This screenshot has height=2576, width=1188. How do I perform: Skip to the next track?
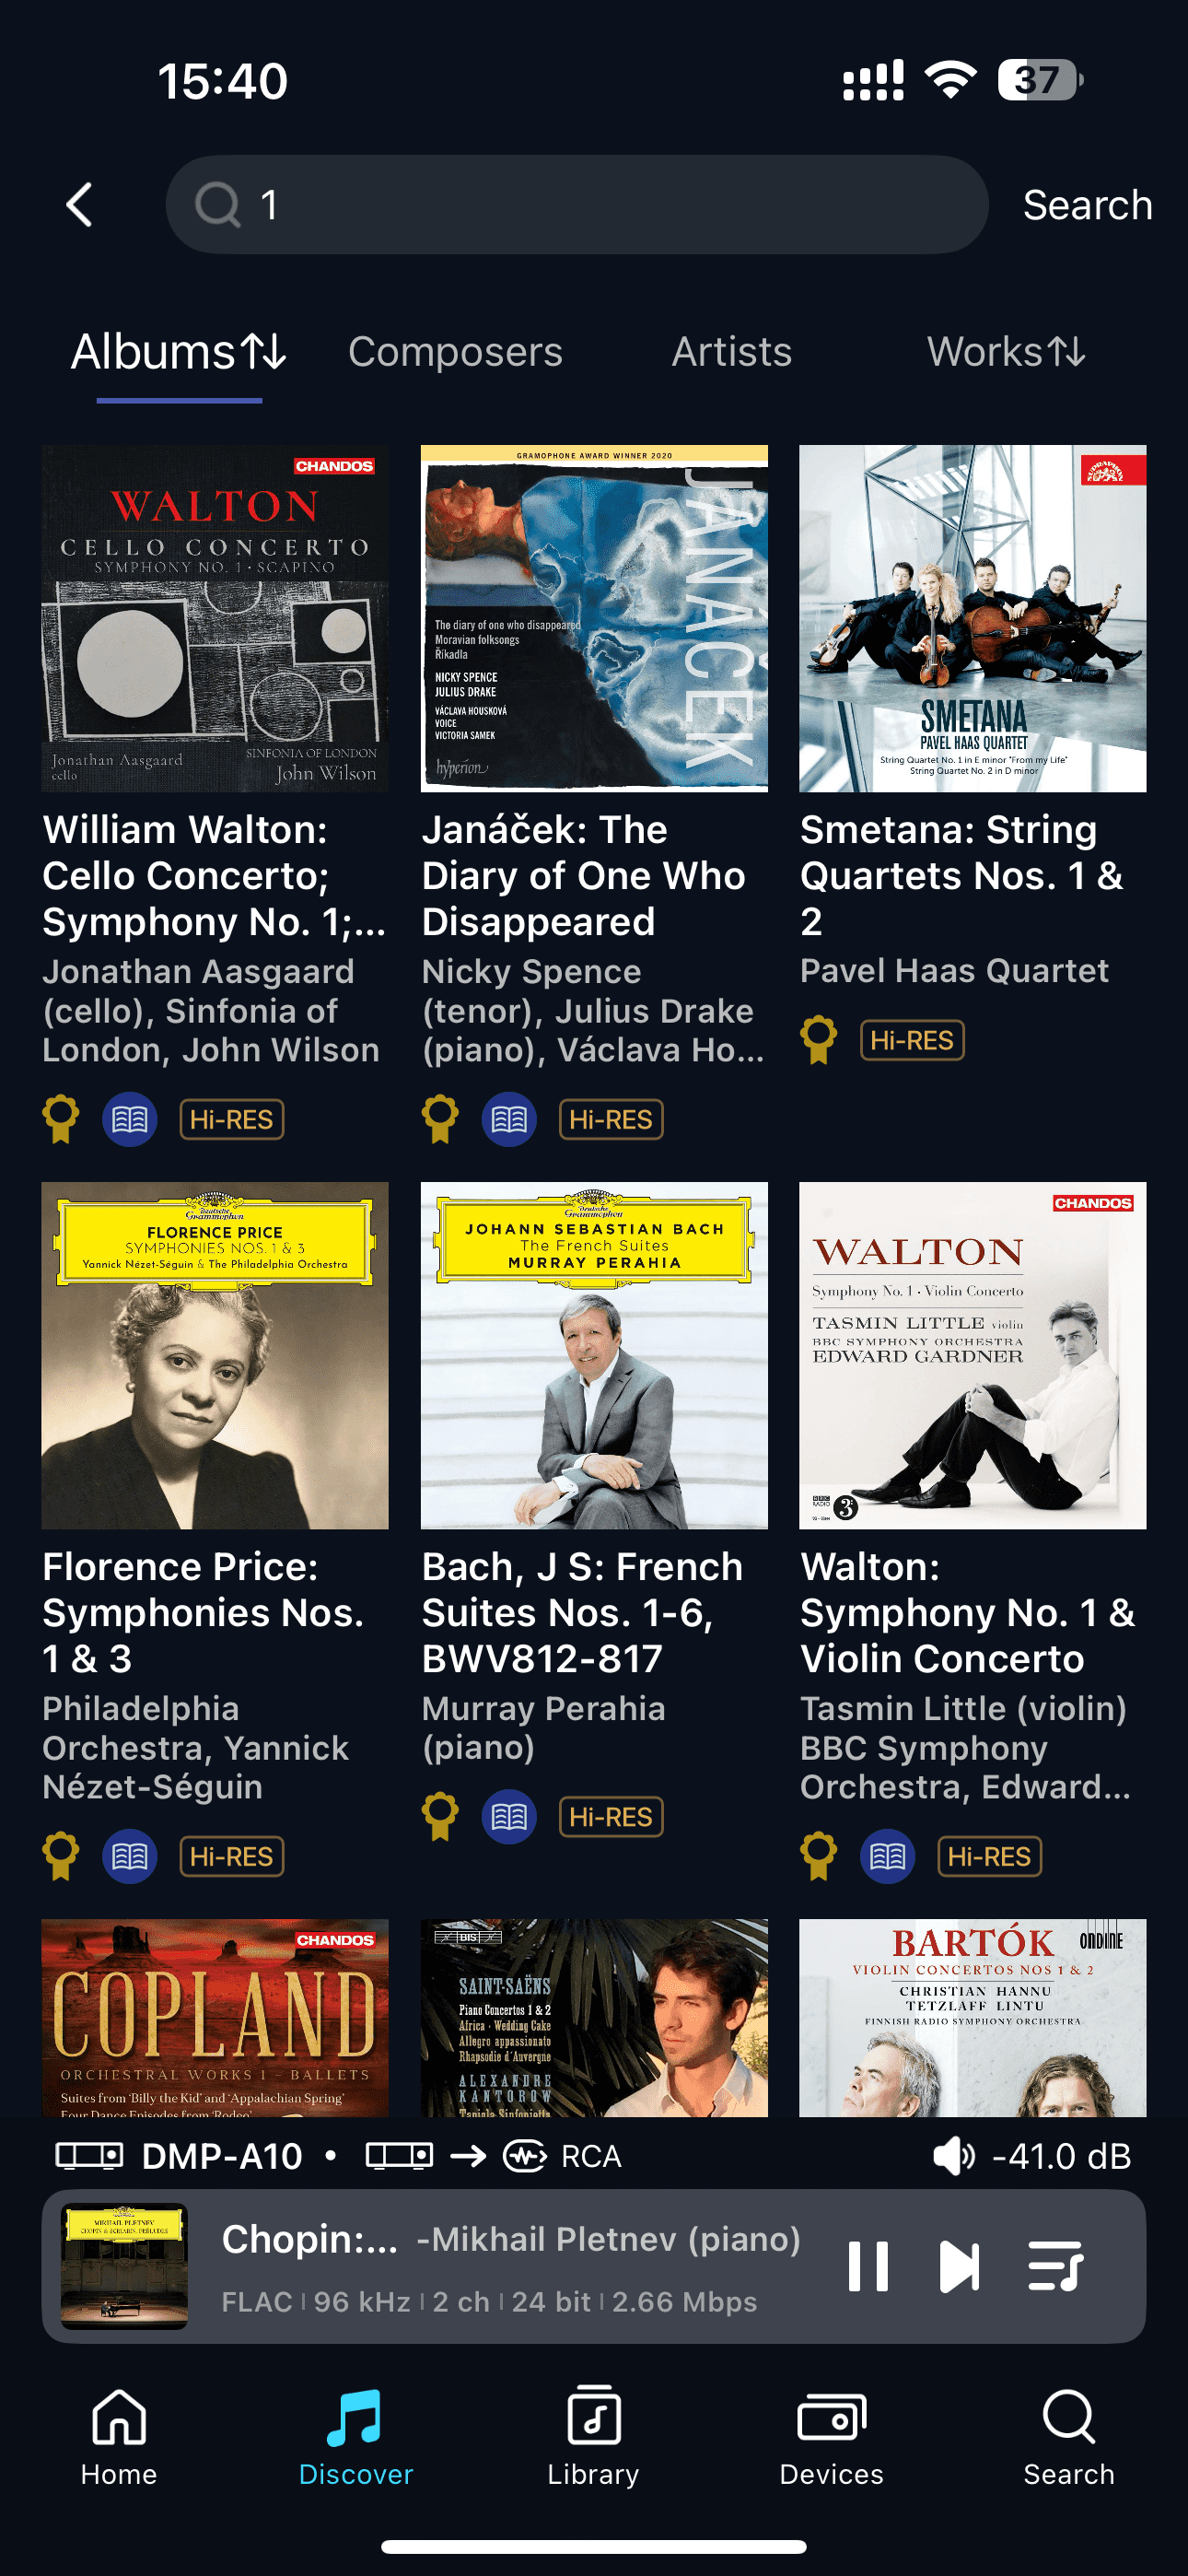(x=959, y=2265)
